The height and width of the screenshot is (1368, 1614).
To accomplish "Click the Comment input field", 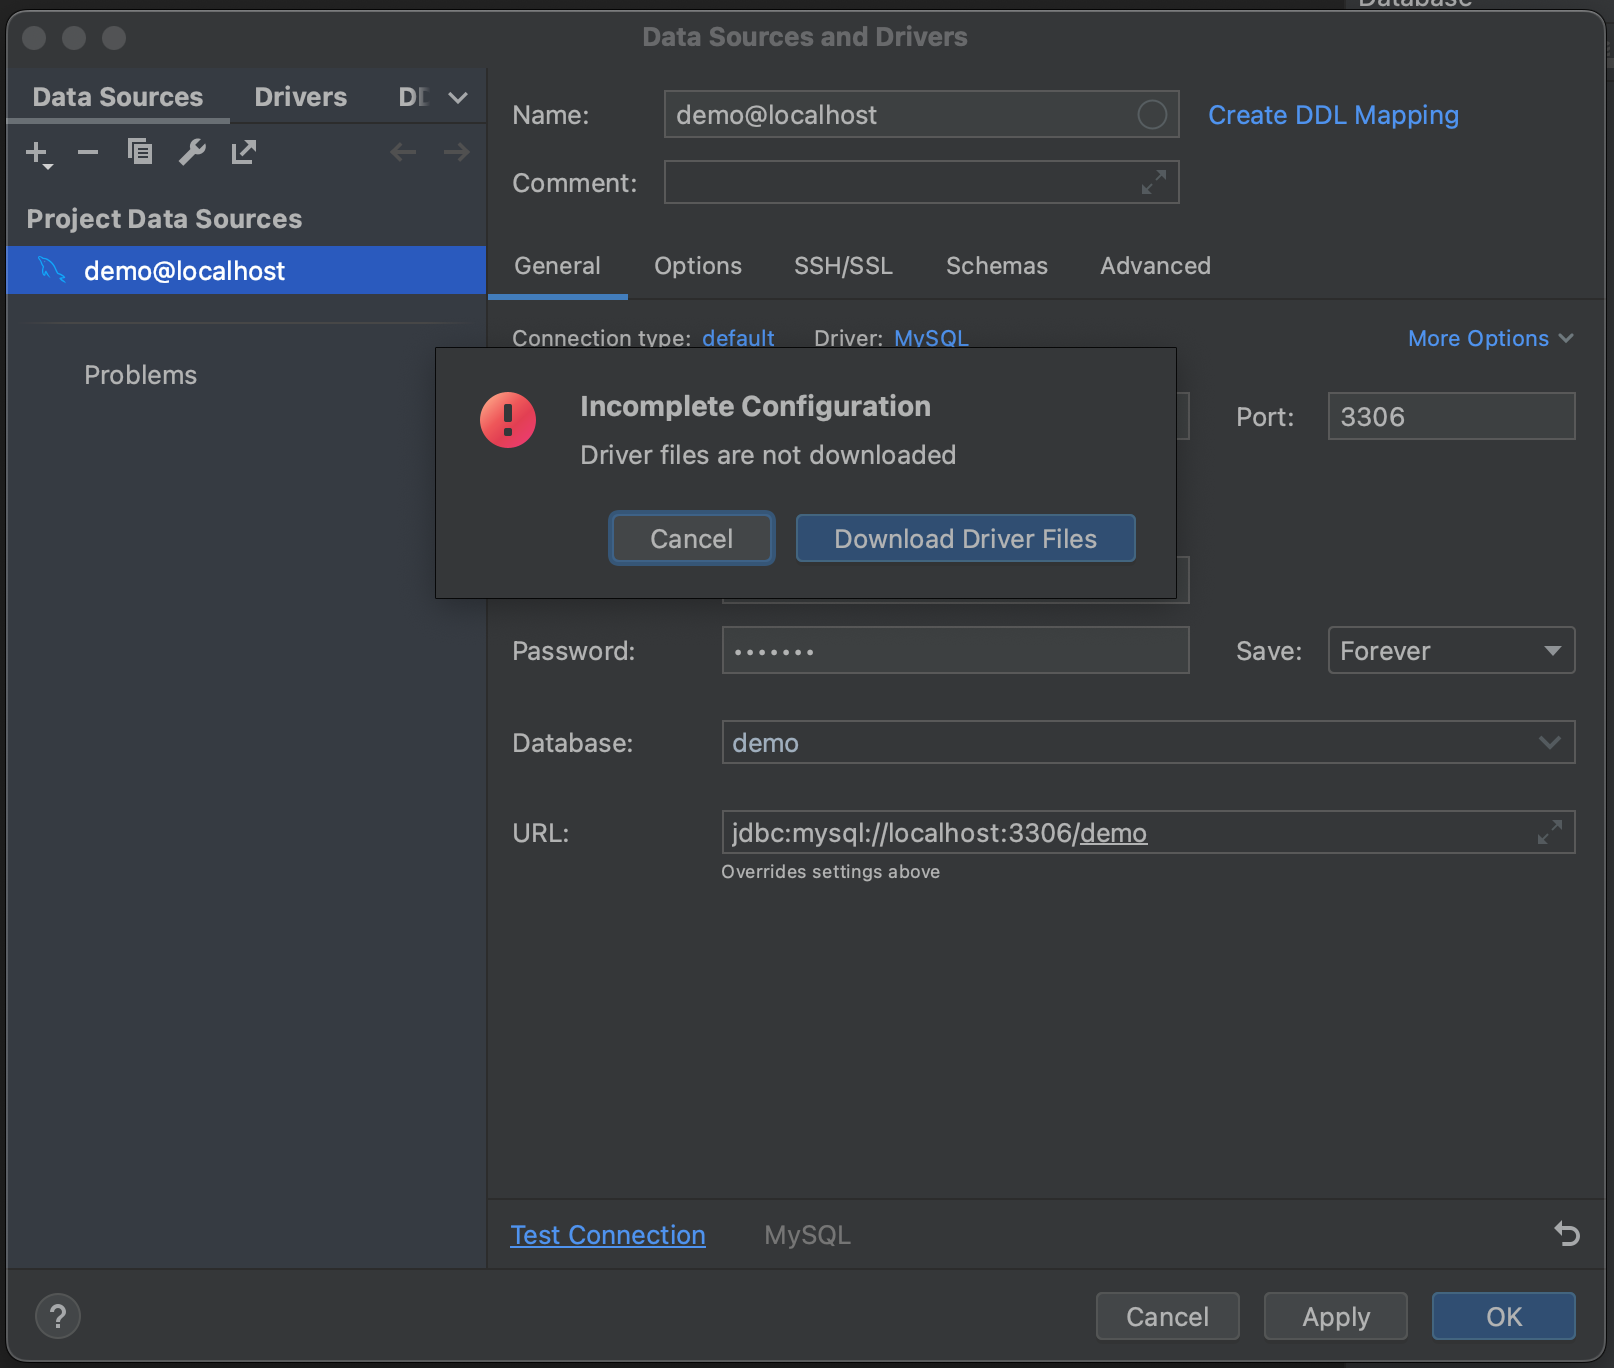I will [x=921, y=182].
